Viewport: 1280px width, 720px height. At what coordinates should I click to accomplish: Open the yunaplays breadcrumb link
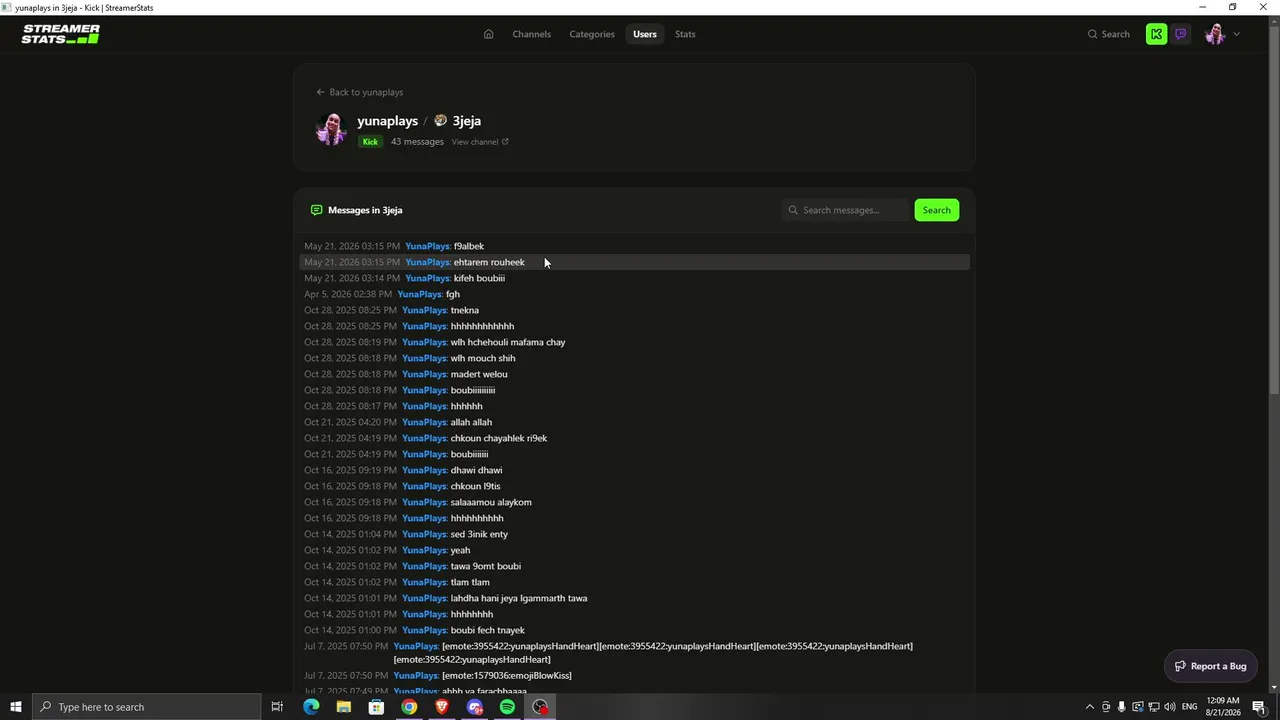pos(387,121)
